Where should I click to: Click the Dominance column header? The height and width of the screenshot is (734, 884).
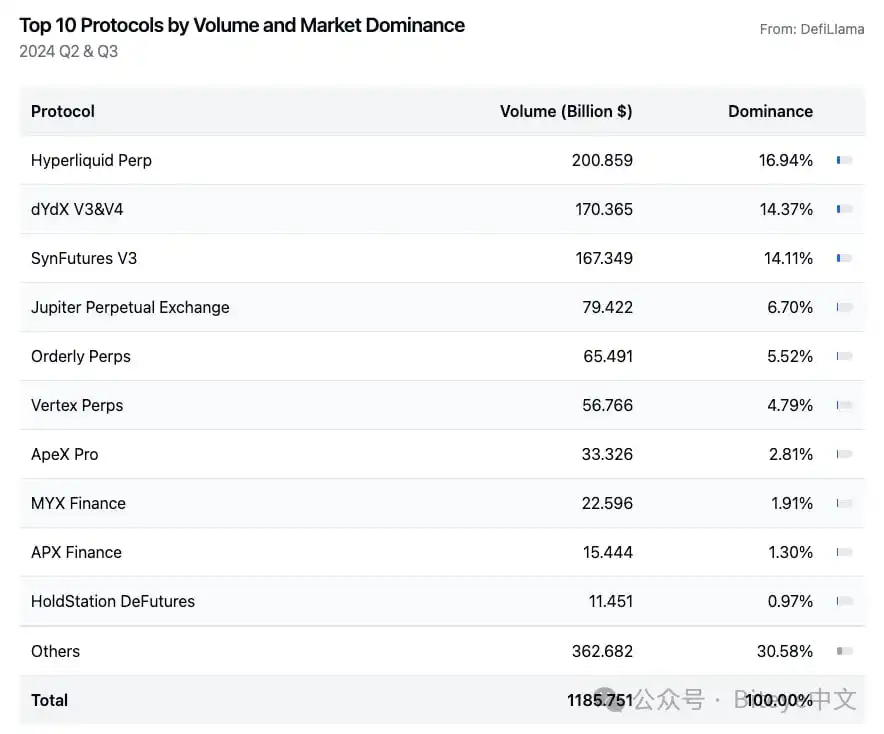click(x=770, y=111)
